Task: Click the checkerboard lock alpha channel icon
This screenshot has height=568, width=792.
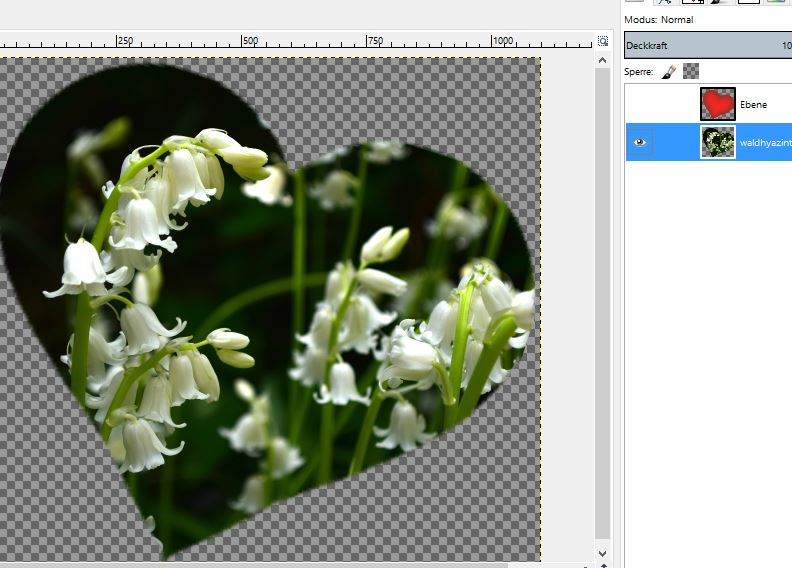Action: pos(691,72)
